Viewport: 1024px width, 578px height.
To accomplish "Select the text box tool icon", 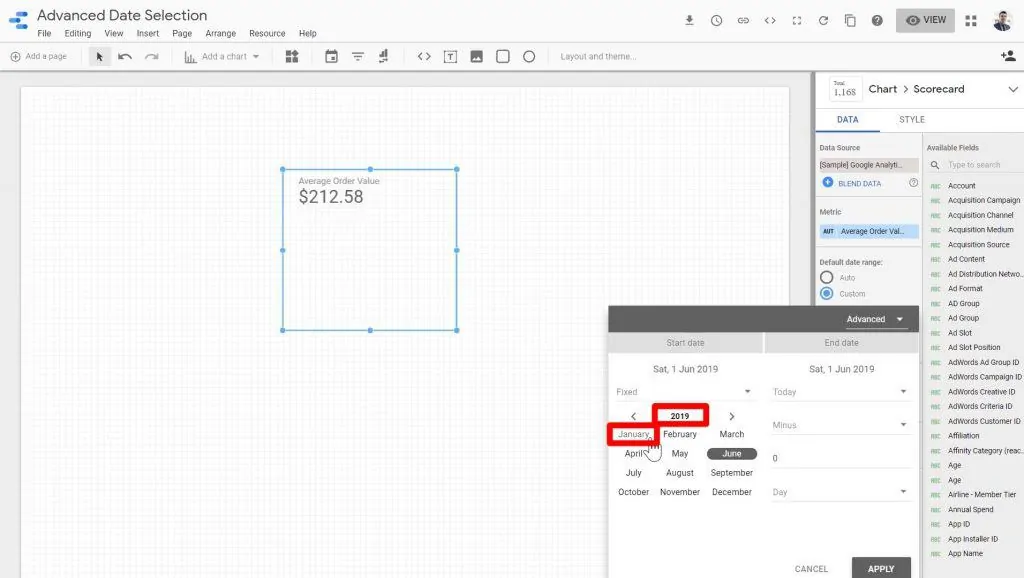I will pos(450,57).
